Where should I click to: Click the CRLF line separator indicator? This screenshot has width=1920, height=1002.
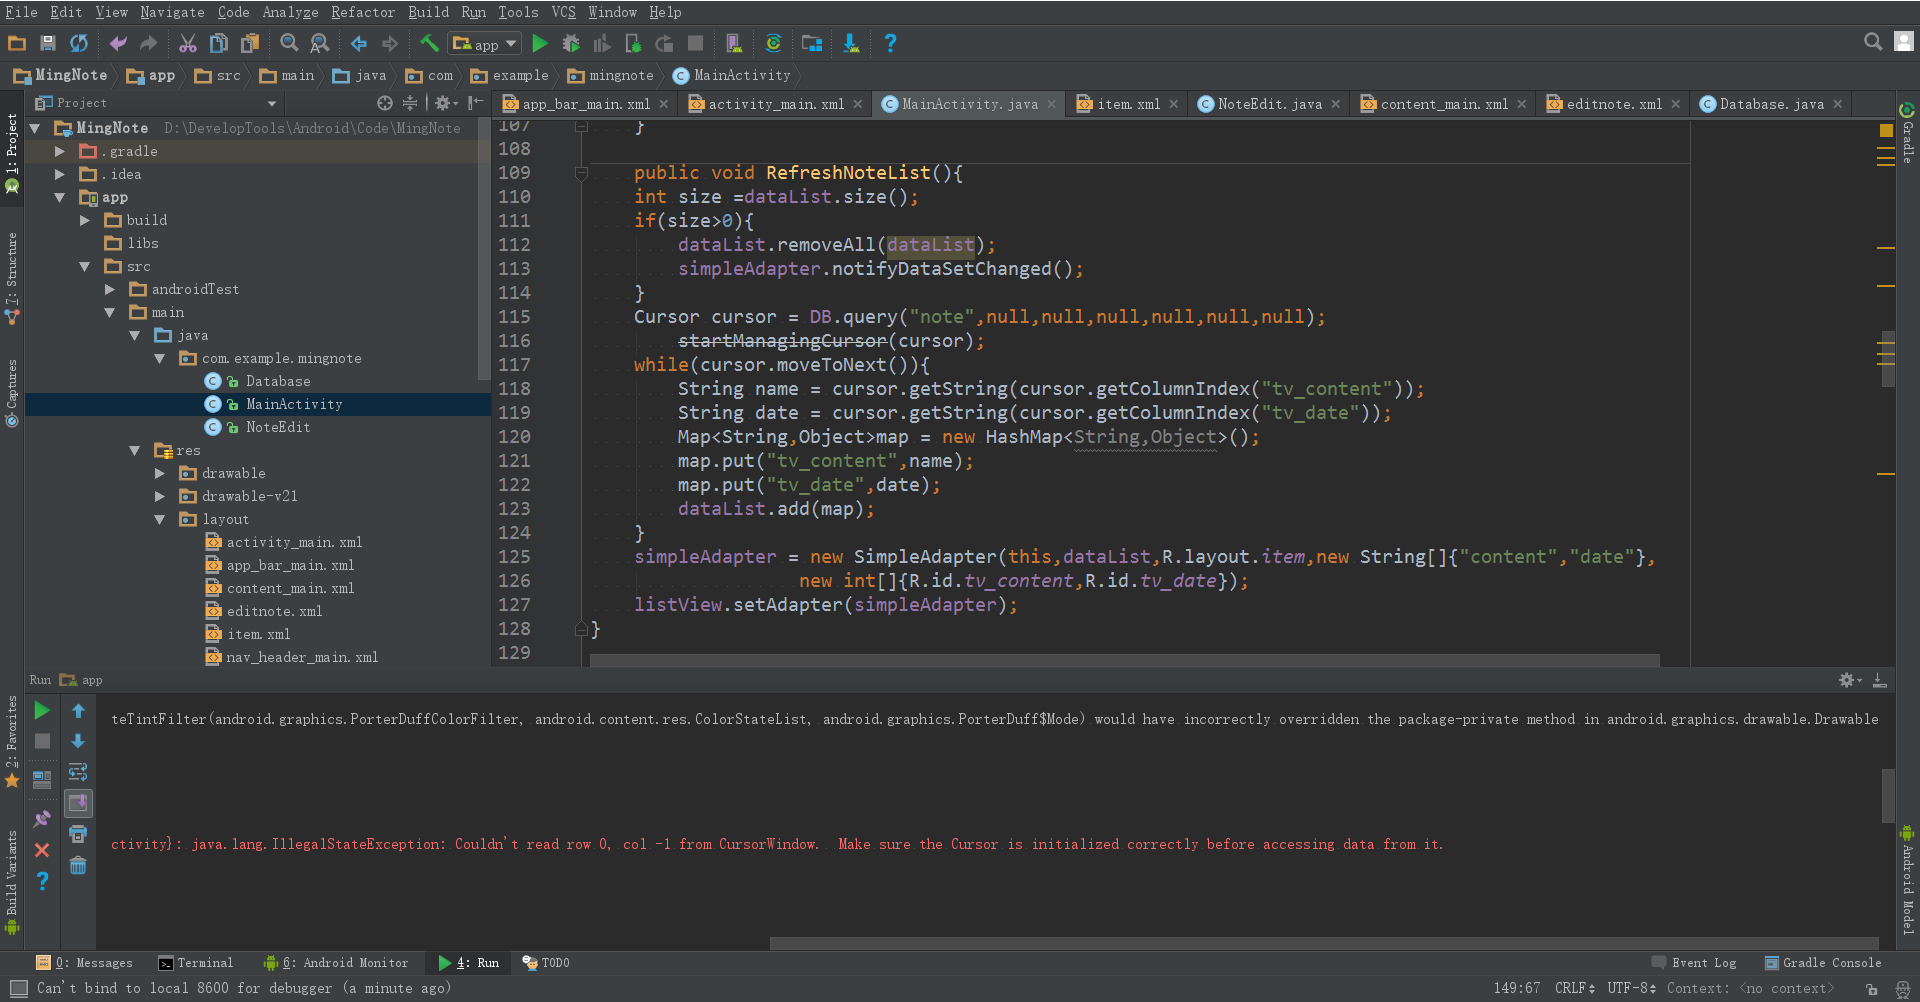1575,988
